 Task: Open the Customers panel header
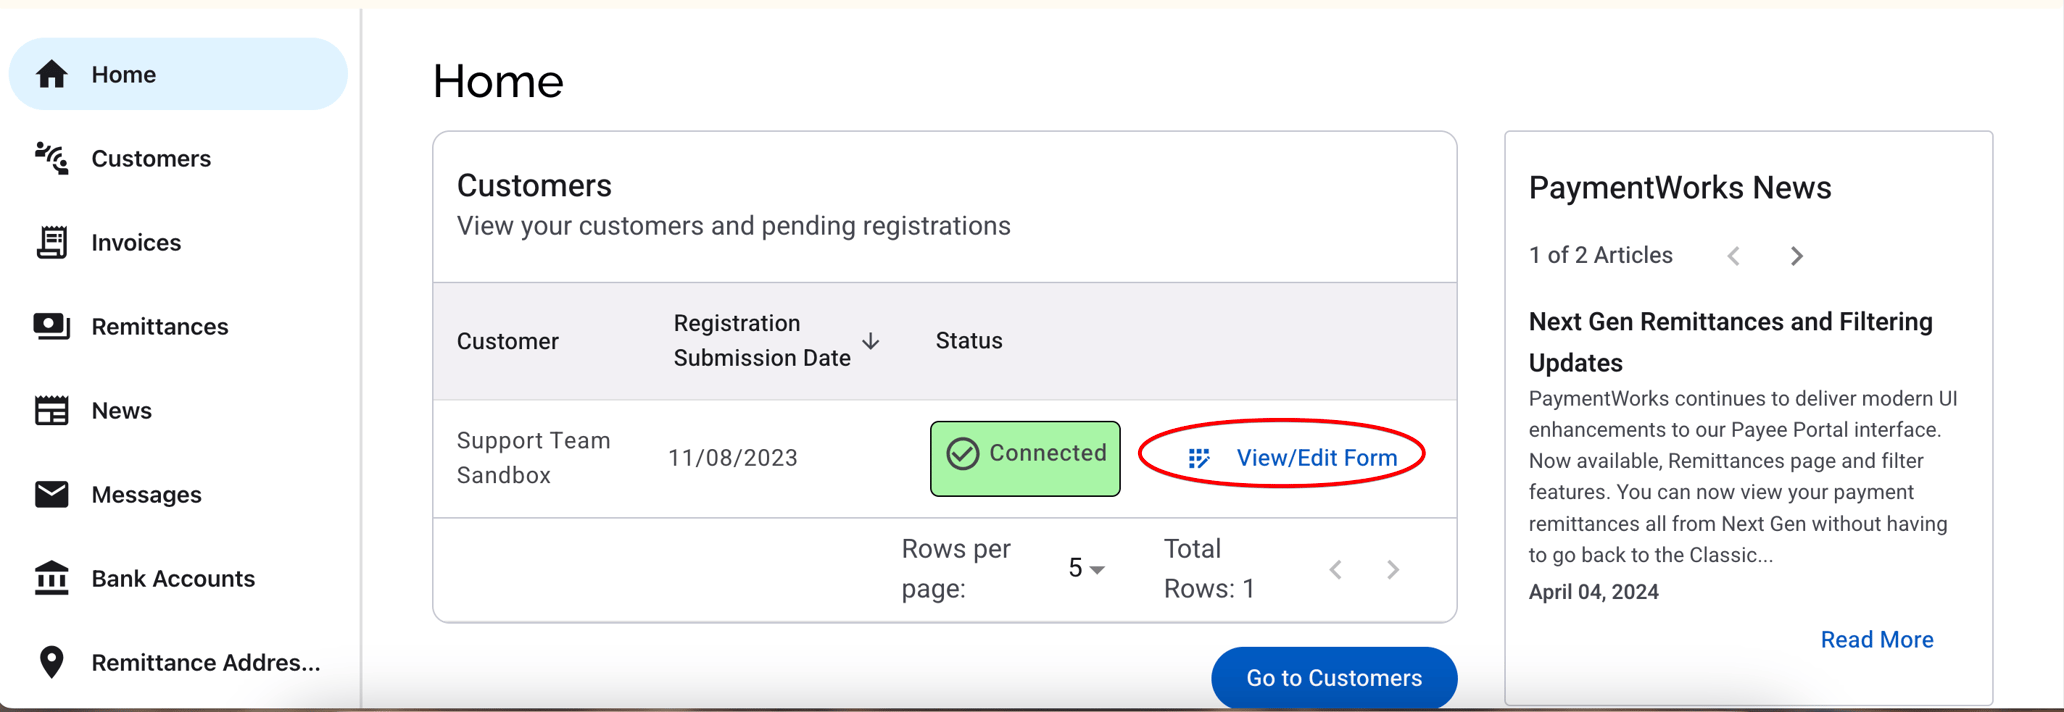pos(534,185)
